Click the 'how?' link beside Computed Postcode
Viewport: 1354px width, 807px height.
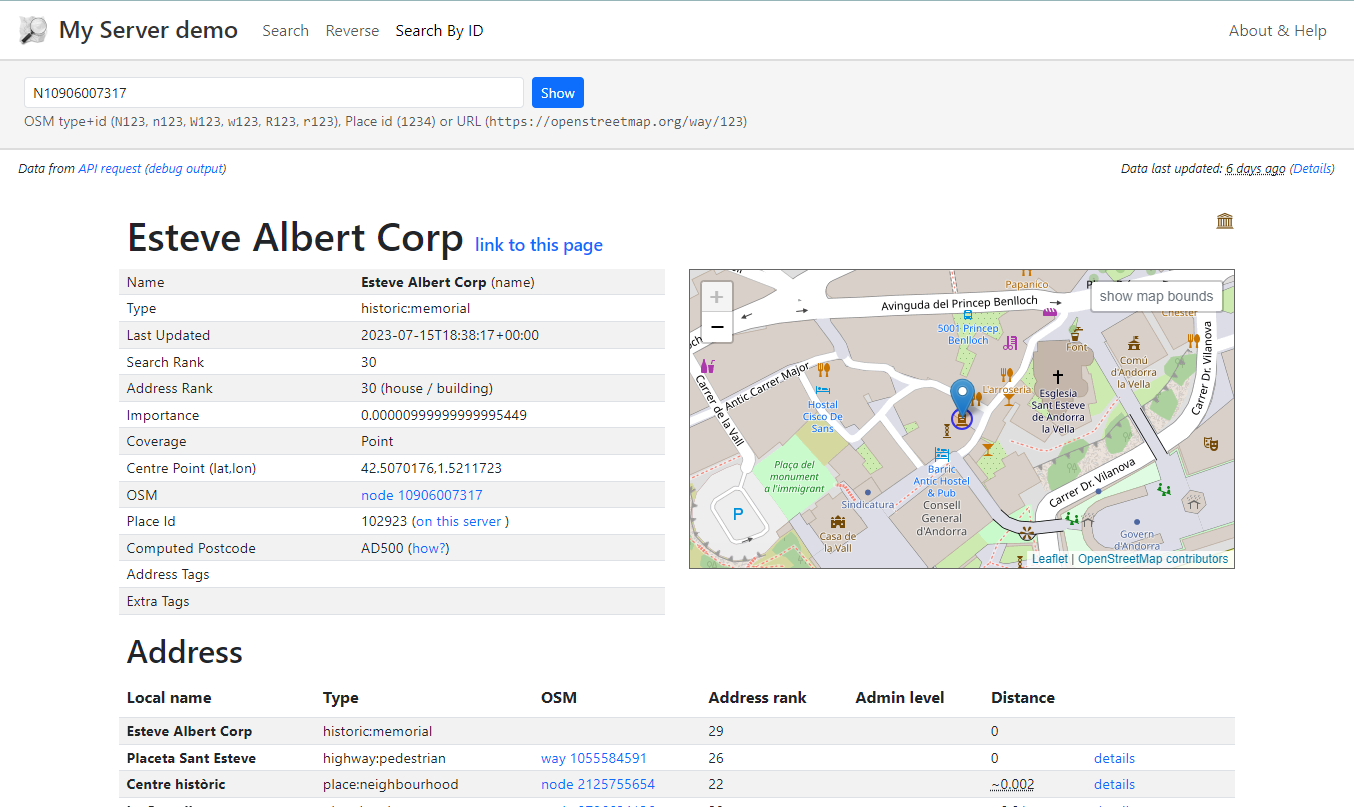(x=429, y=548)
